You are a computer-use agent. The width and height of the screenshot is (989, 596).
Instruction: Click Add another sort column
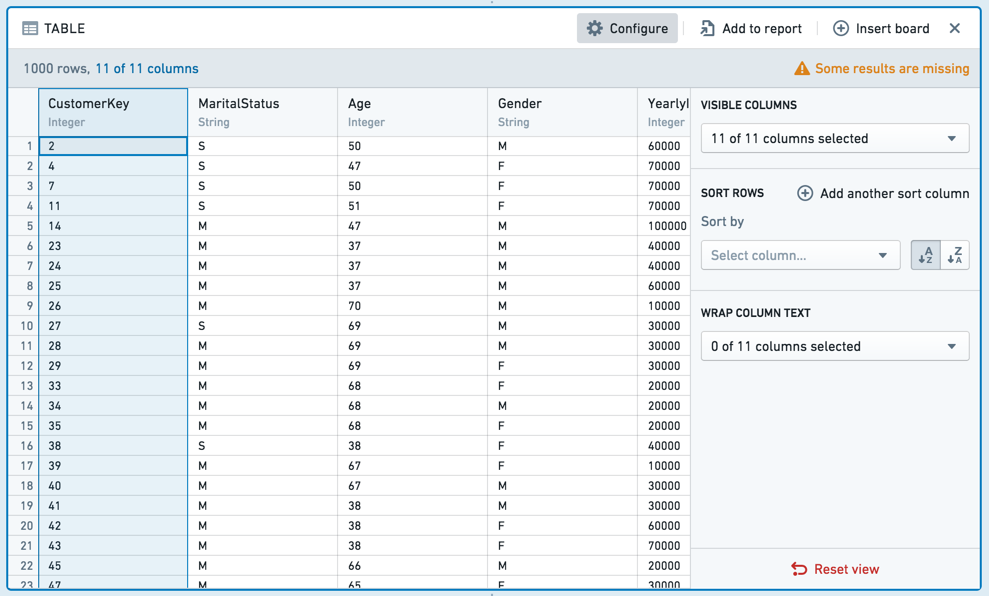[x=883, y=194]
